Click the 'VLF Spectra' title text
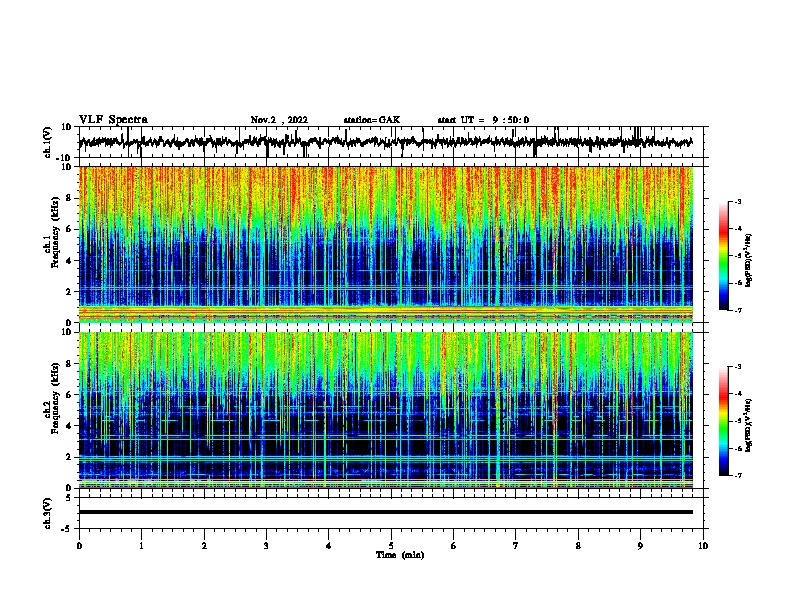 point(113,120)
